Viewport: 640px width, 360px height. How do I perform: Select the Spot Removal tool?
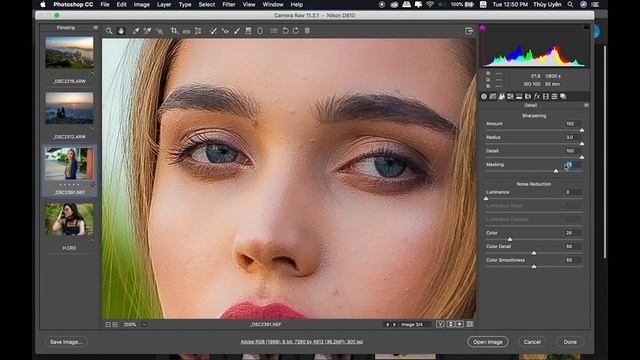(x=213, y=31)
